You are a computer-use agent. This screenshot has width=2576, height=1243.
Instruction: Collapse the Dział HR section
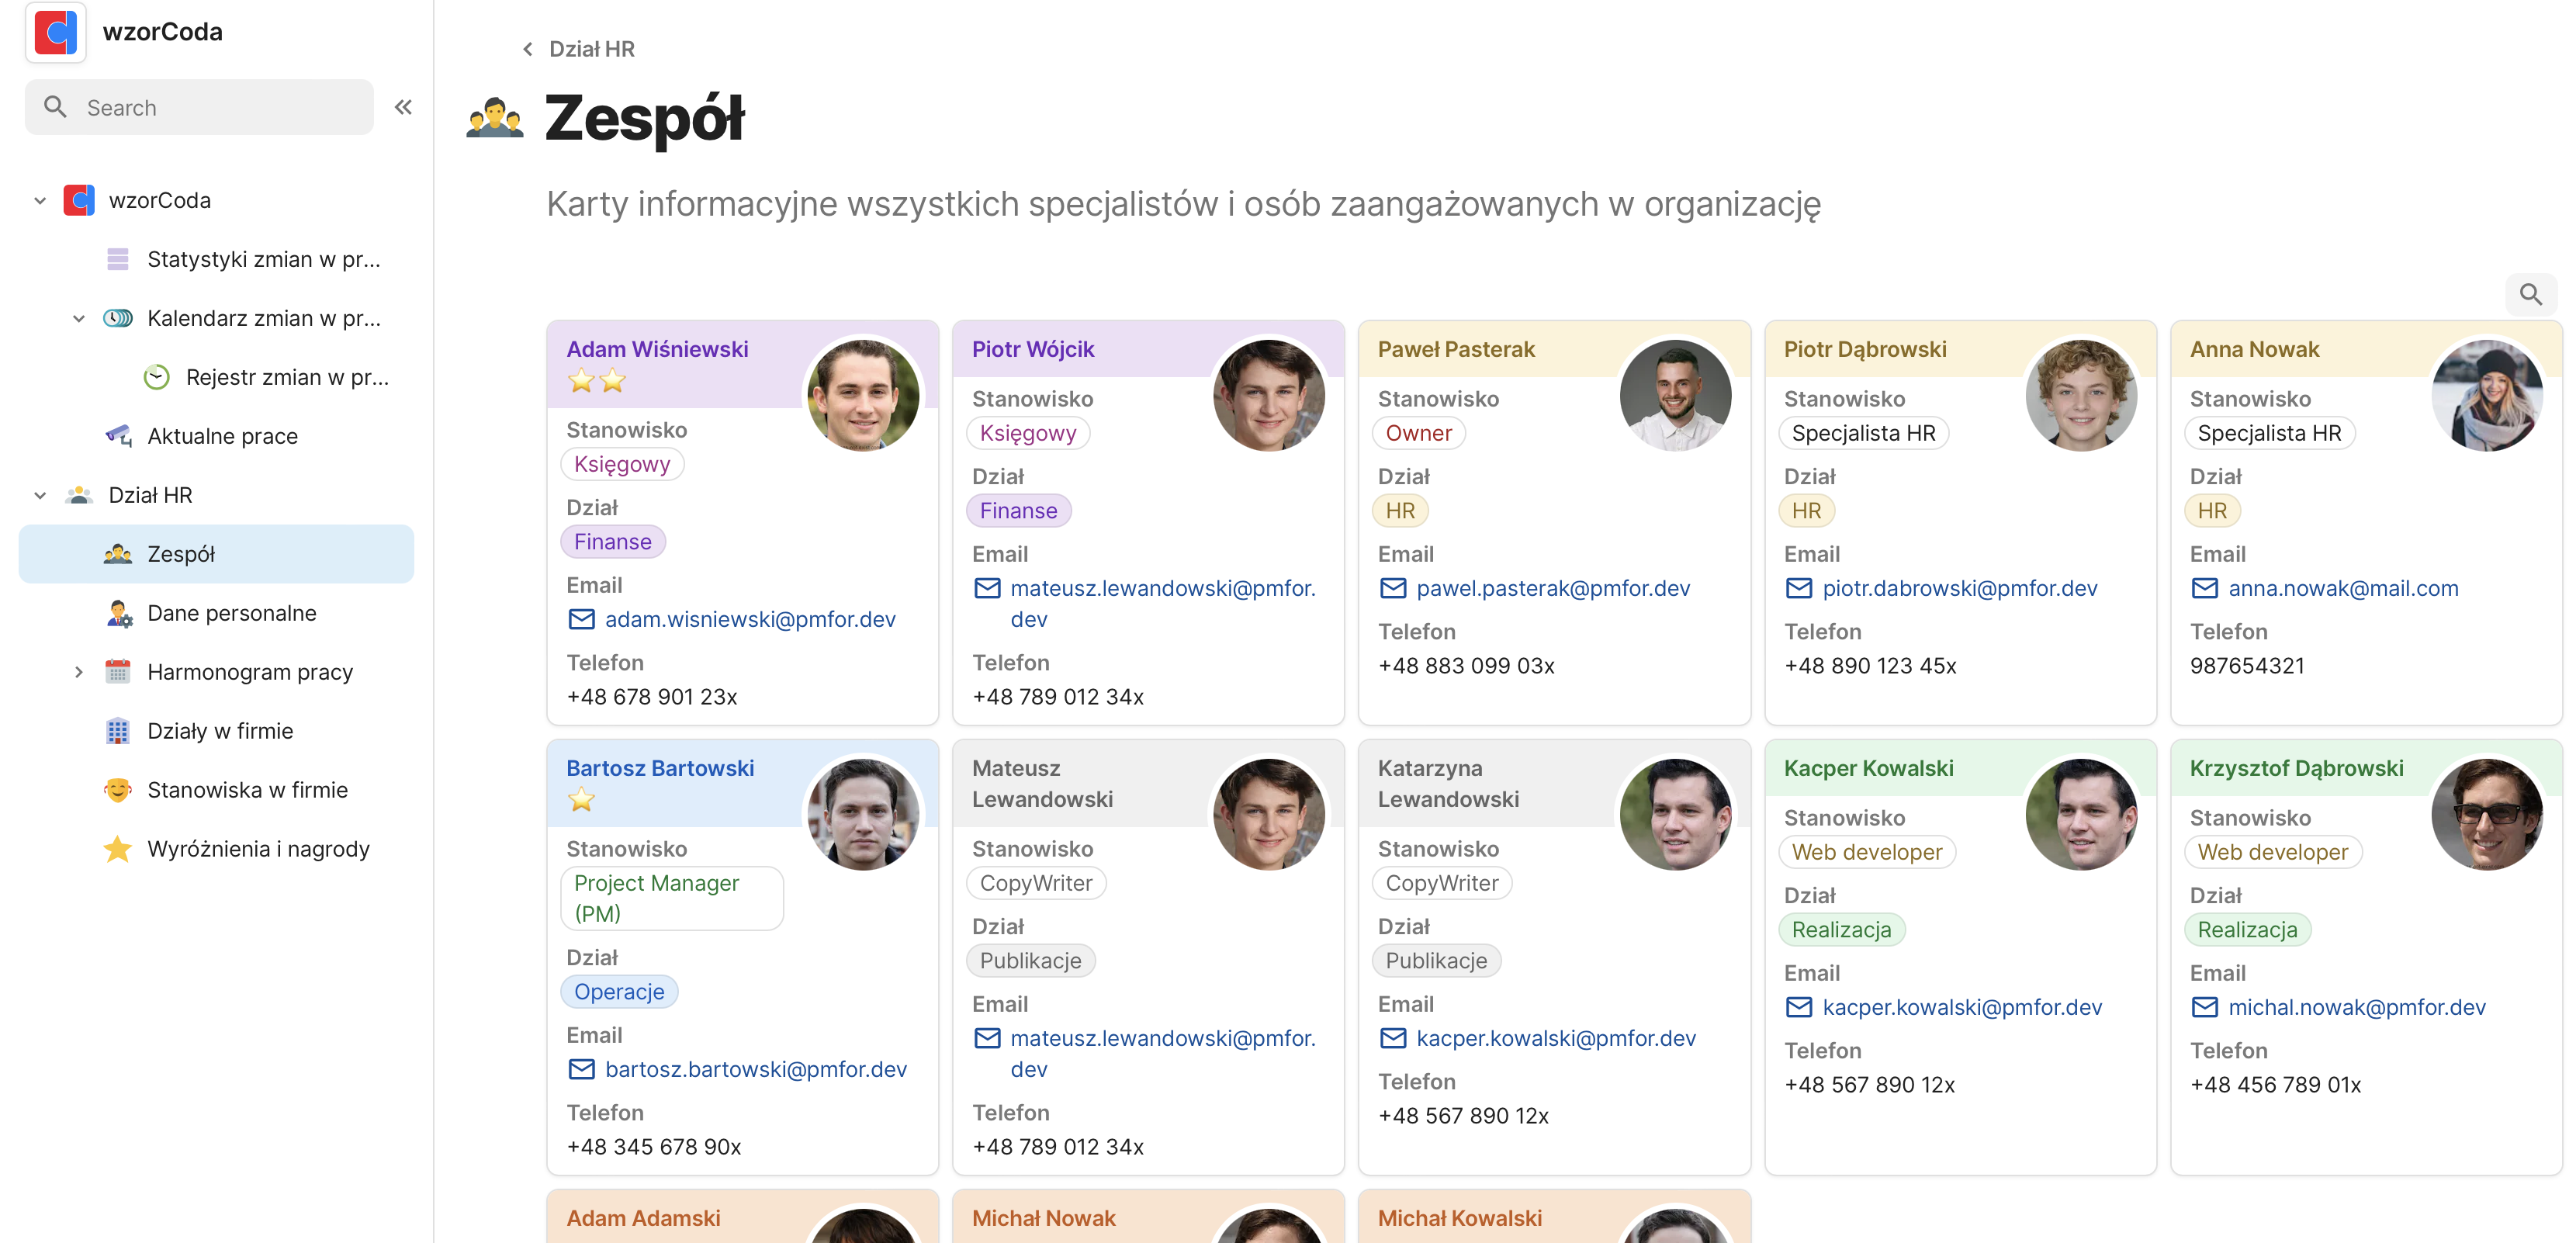click(x=40, y=494)
